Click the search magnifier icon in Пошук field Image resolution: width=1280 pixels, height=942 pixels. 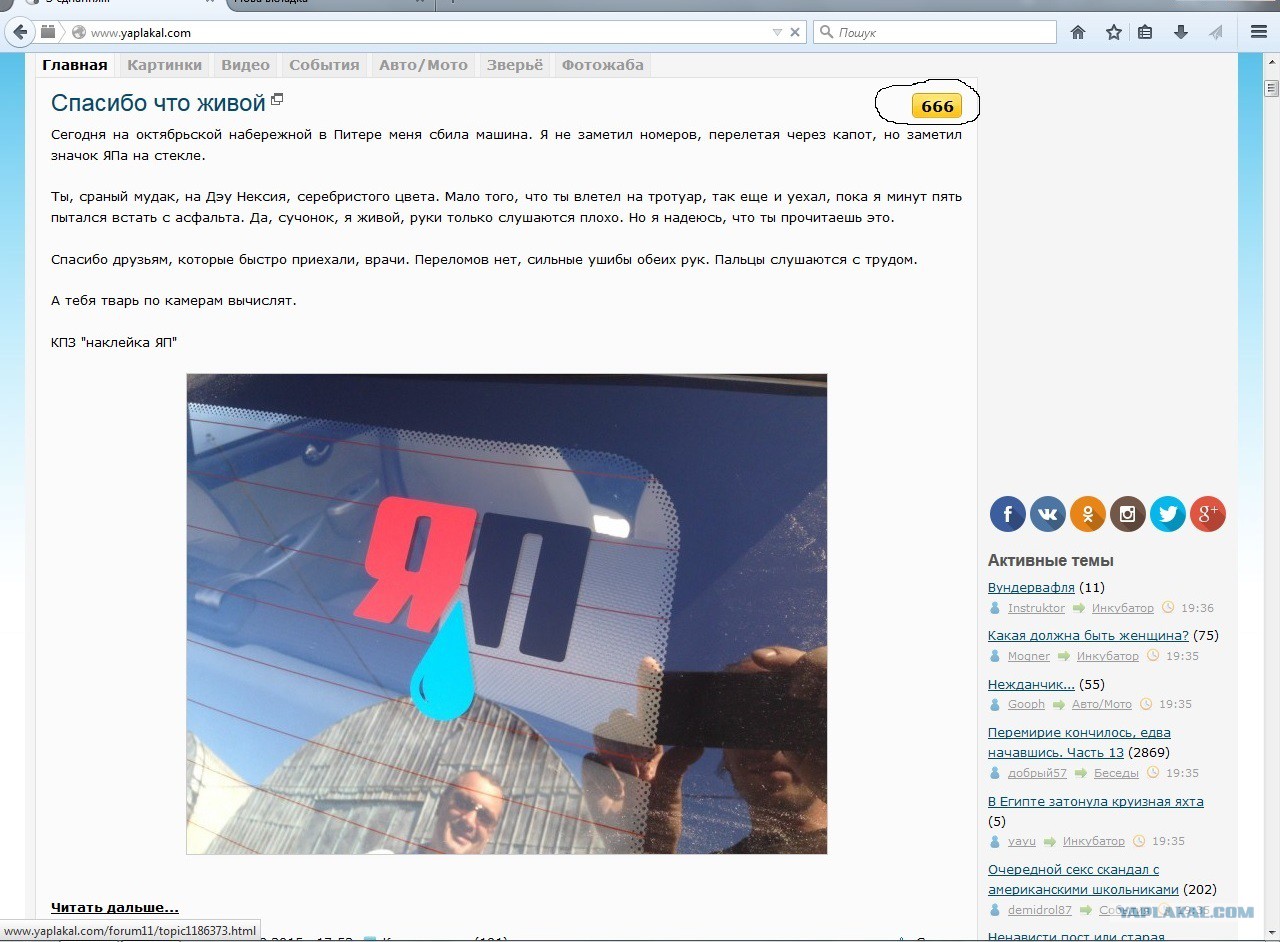(826, 32)
